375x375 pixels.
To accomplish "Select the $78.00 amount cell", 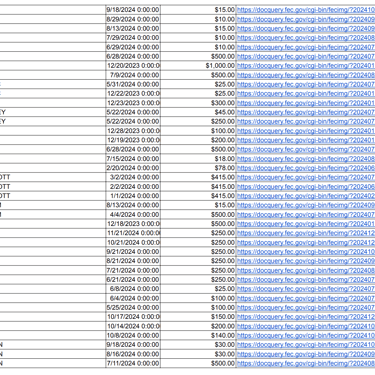I will pyautogui.click(x=198, y=168).
